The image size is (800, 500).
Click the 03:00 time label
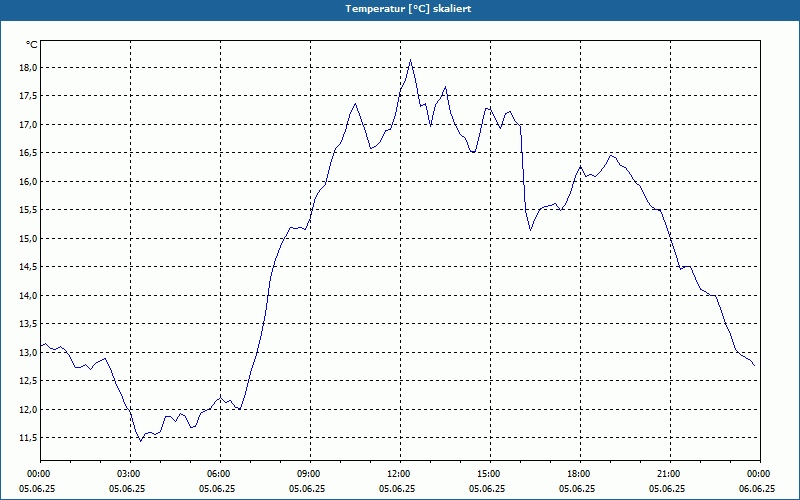(131, 474)
